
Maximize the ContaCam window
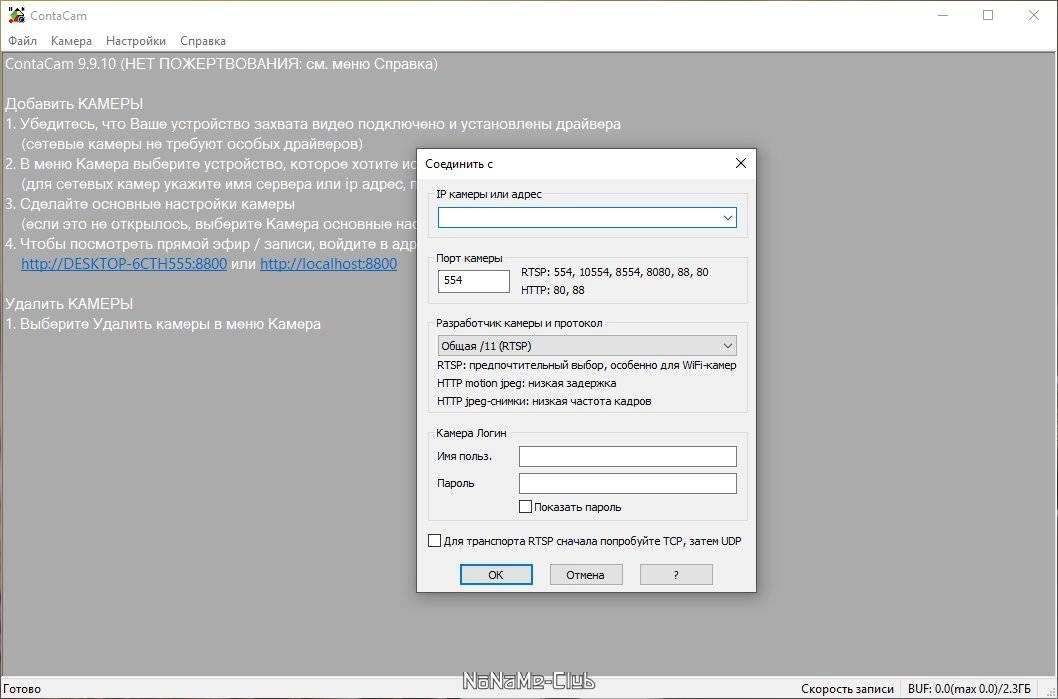[x=989, y=15]
